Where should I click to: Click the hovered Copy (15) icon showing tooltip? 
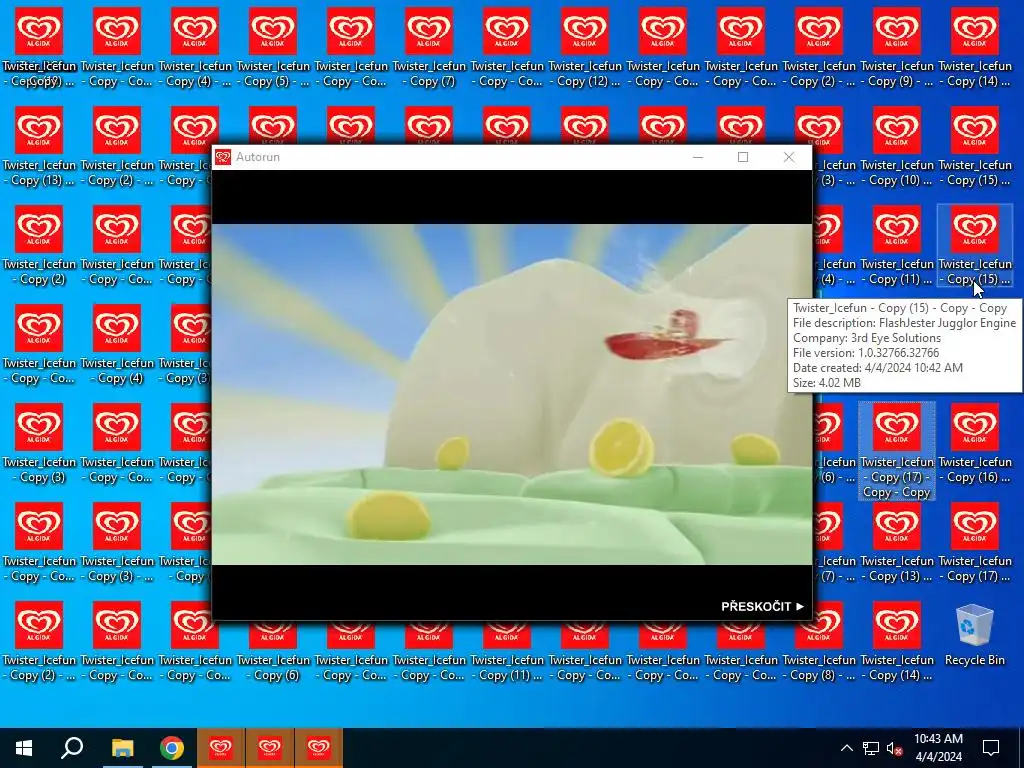pos(974,246)
